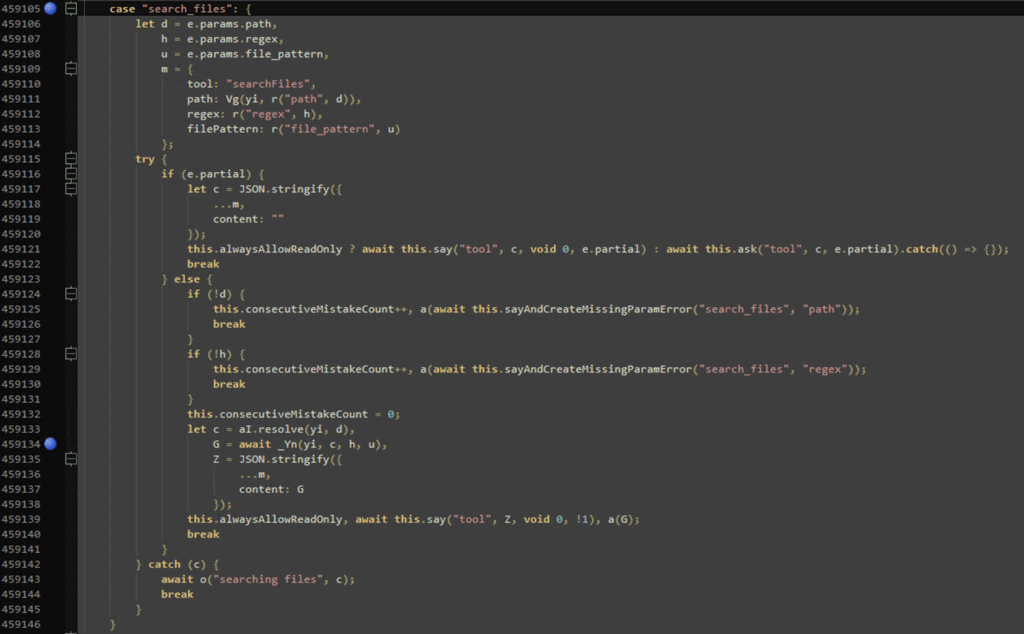
Task: Fold the if (!h) block
Action: coord(70,354)
